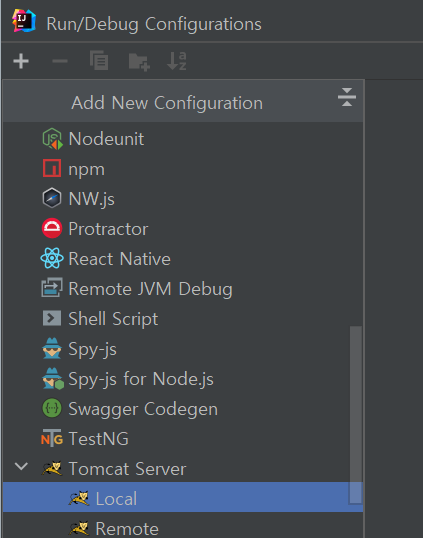The image size is (423, 538).
Task: Choose the Spy-js configuration
Action: [x=183, y=349]
